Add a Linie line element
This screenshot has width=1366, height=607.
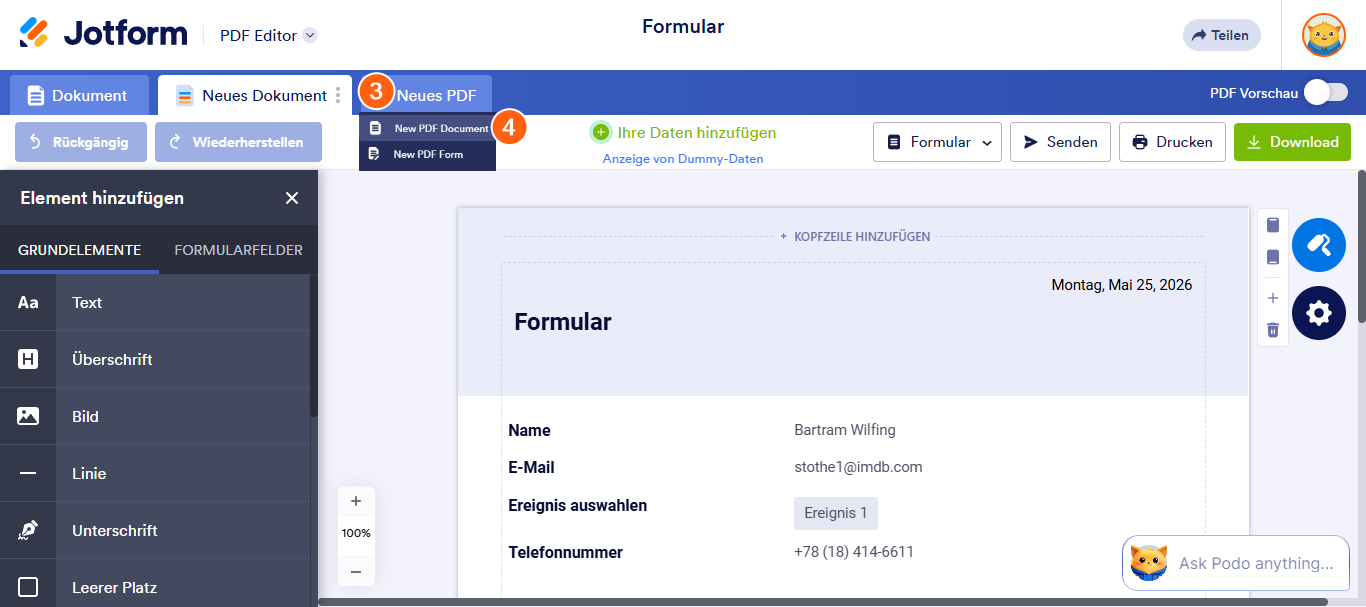155,473
